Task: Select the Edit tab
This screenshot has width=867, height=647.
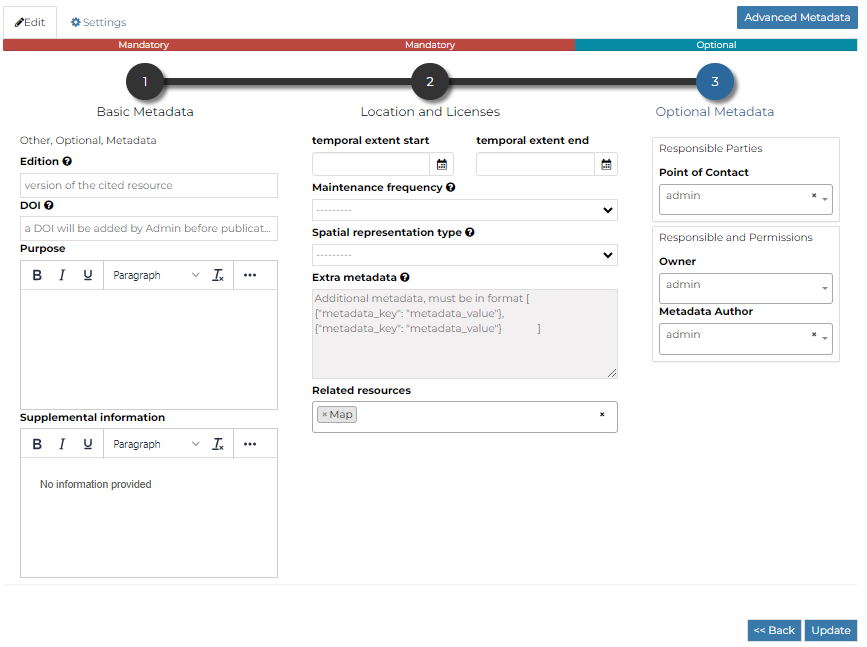Action: coord(29,21)
